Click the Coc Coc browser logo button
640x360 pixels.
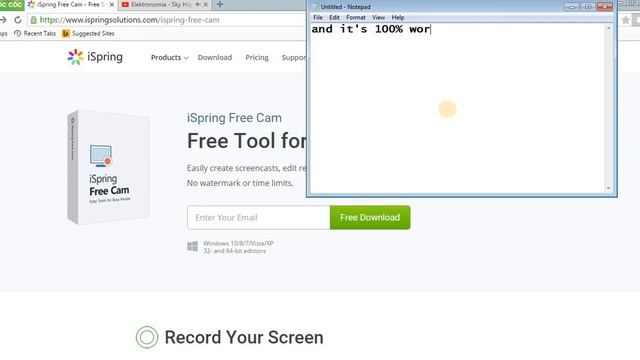pyautogui.click(x=12, y=4)
